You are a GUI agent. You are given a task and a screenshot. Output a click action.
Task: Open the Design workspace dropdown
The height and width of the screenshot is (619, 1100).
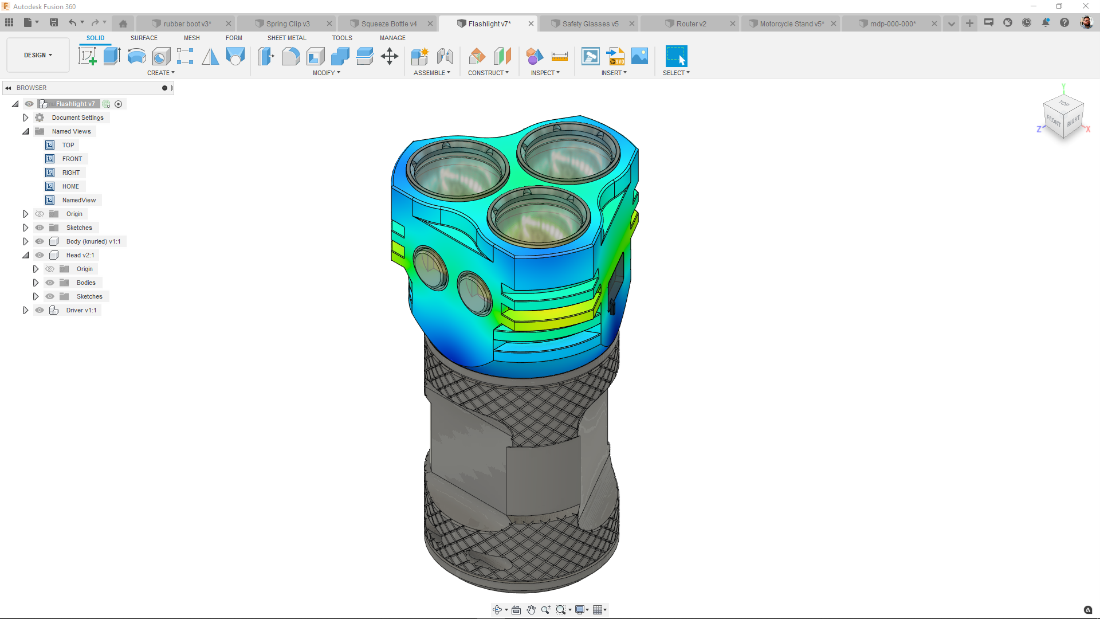[x=37, y=54]
